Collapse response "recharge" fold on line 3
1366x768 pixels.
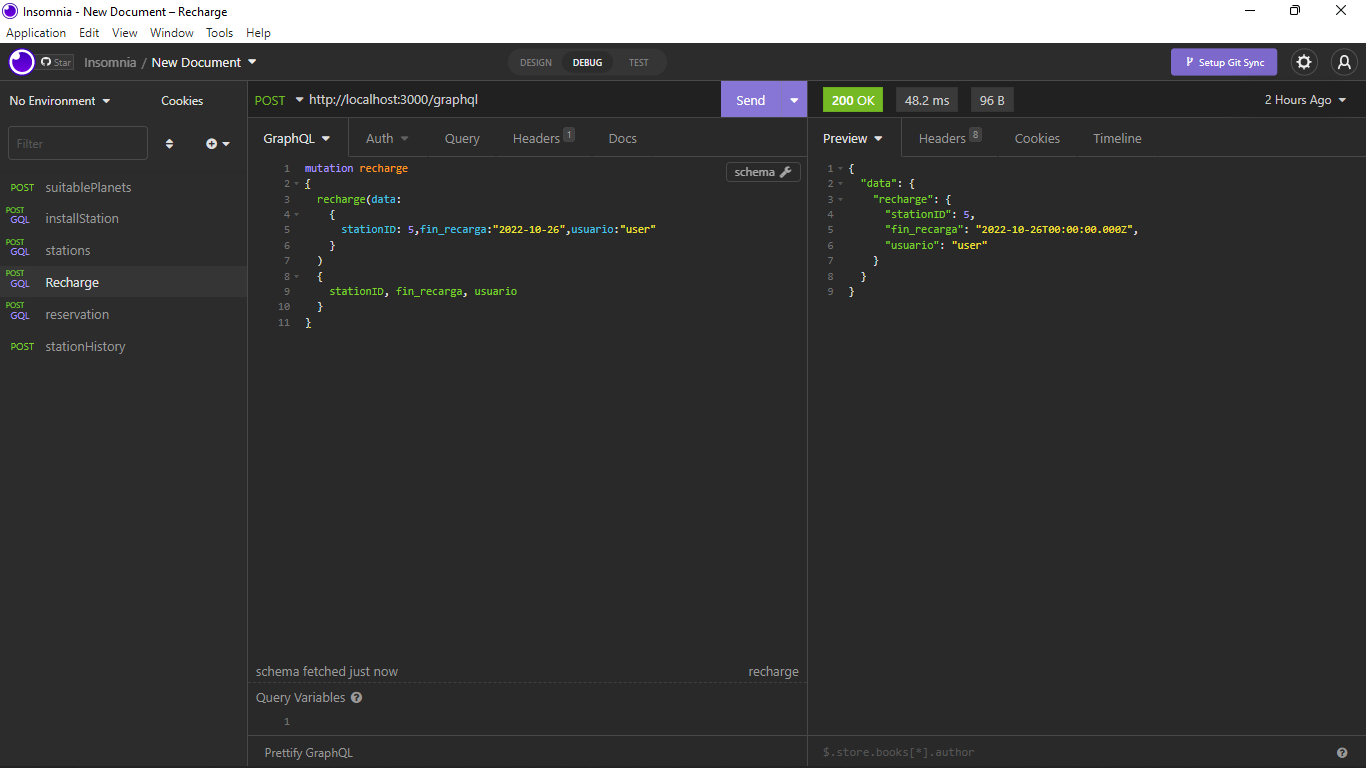[840, 200]
